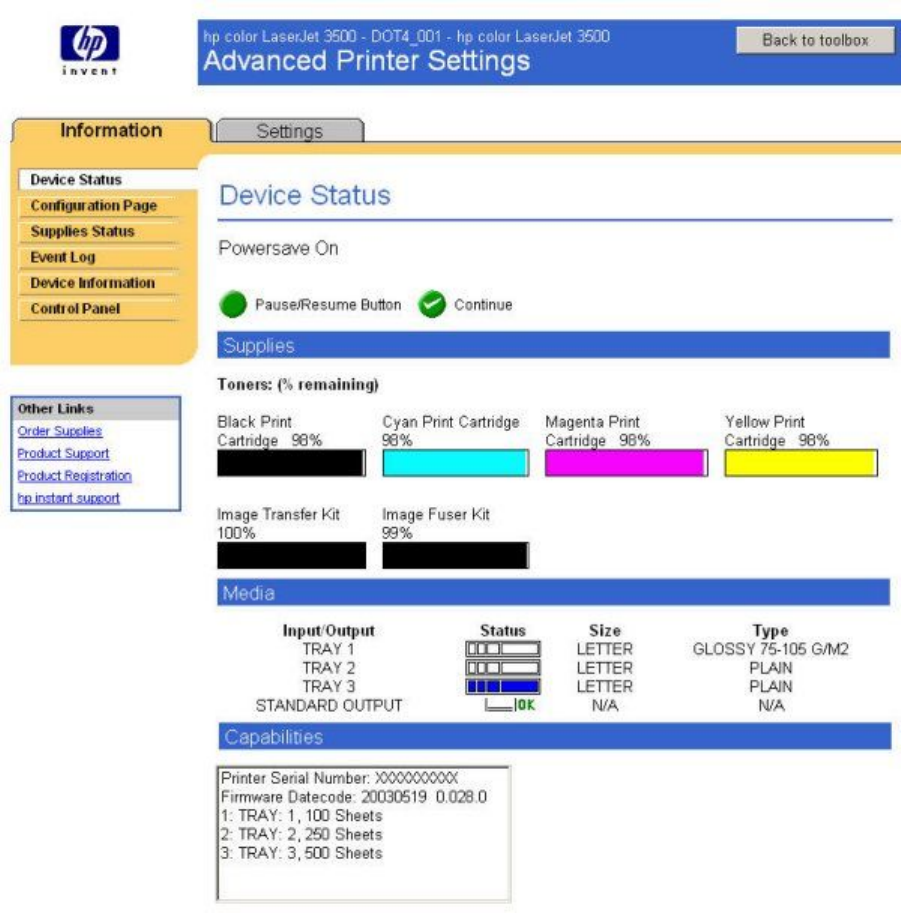Click the Standard Output OK status icon
This screenshot has width=901, height=913.
pyautogui.click(x=510, y=706)
